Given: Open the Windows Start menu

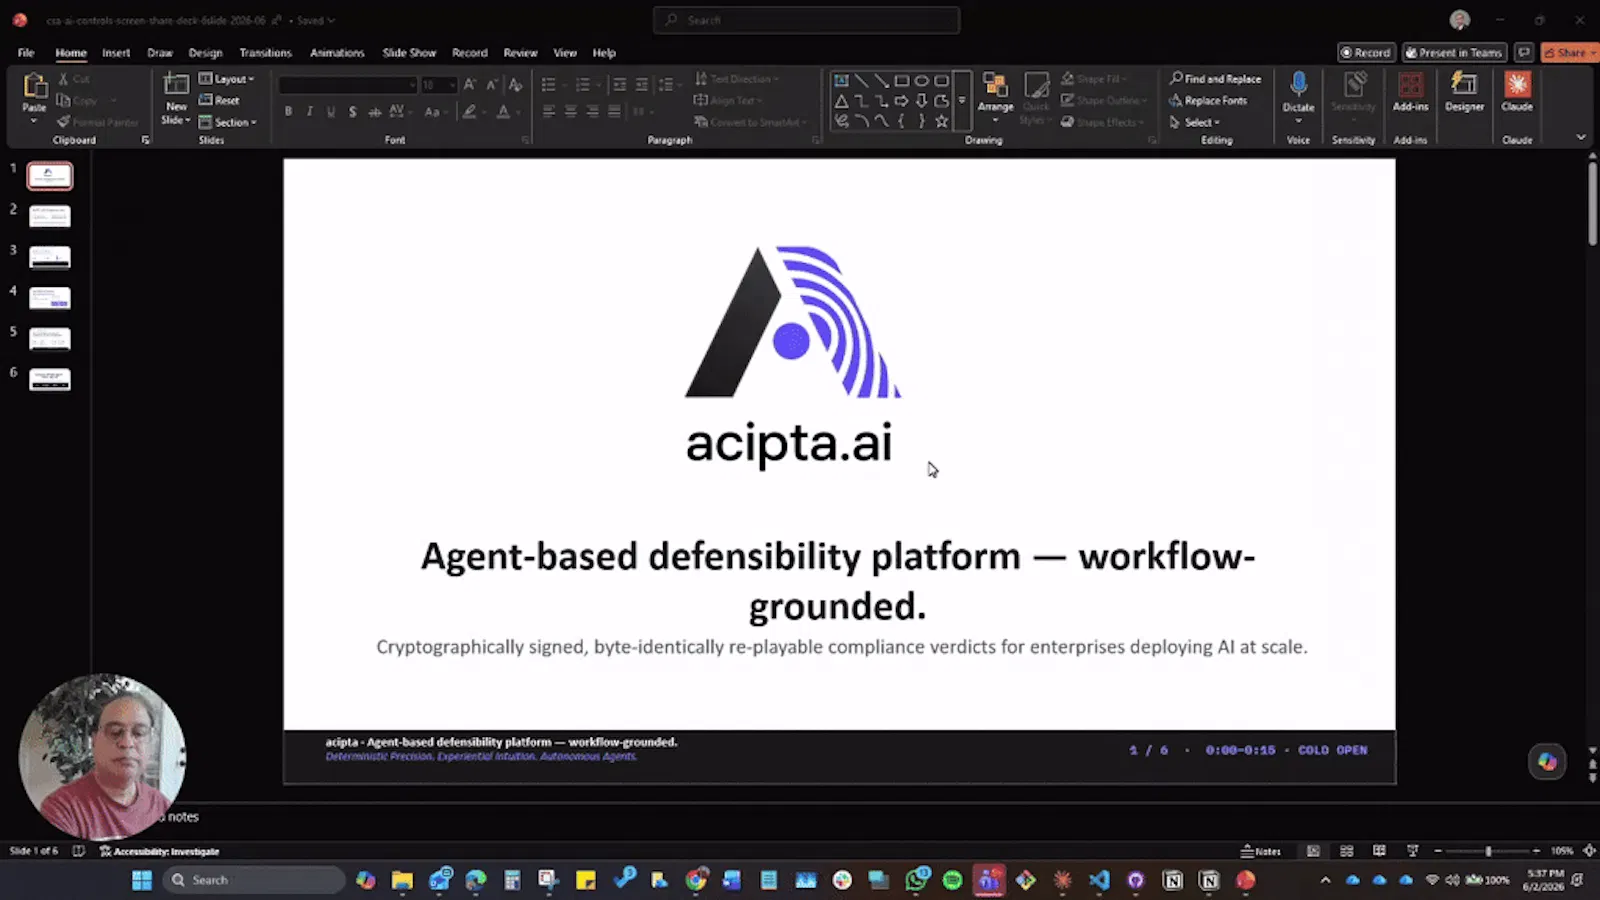Looking at the screenshot, I should pyautogui.click(x=142, y=880).
